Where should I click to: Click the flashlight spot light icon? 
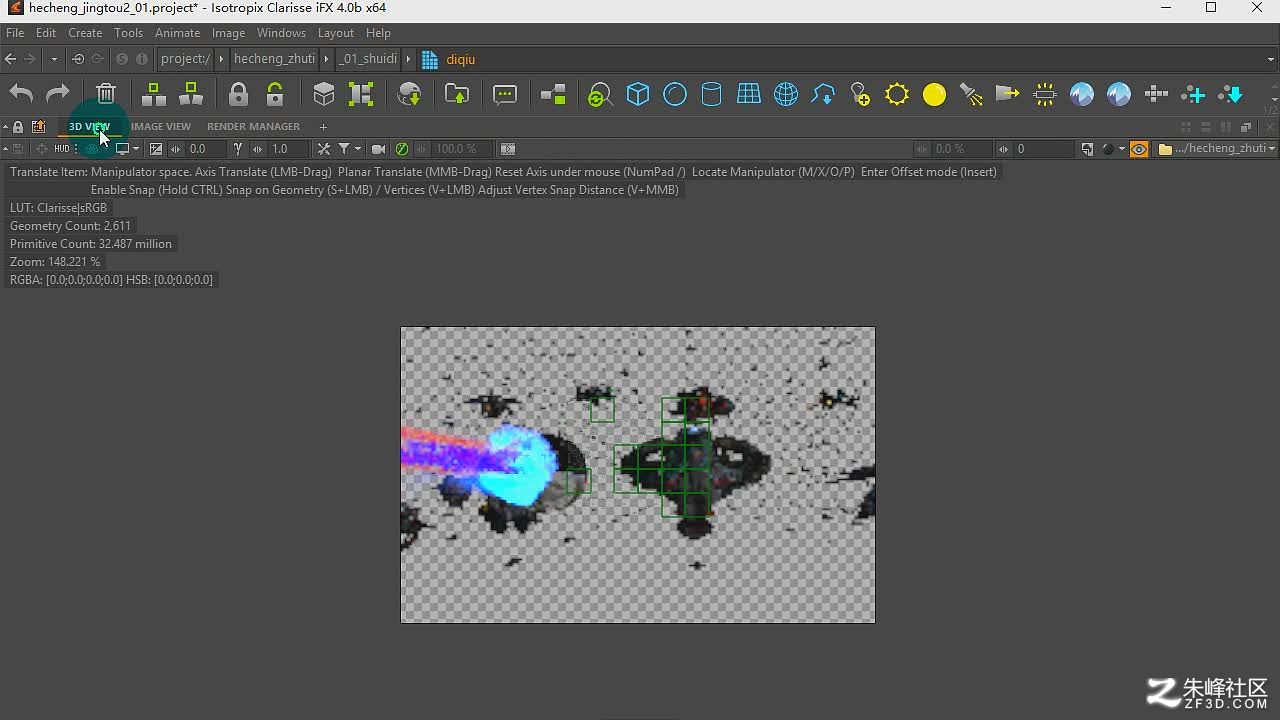coord(971,94)
